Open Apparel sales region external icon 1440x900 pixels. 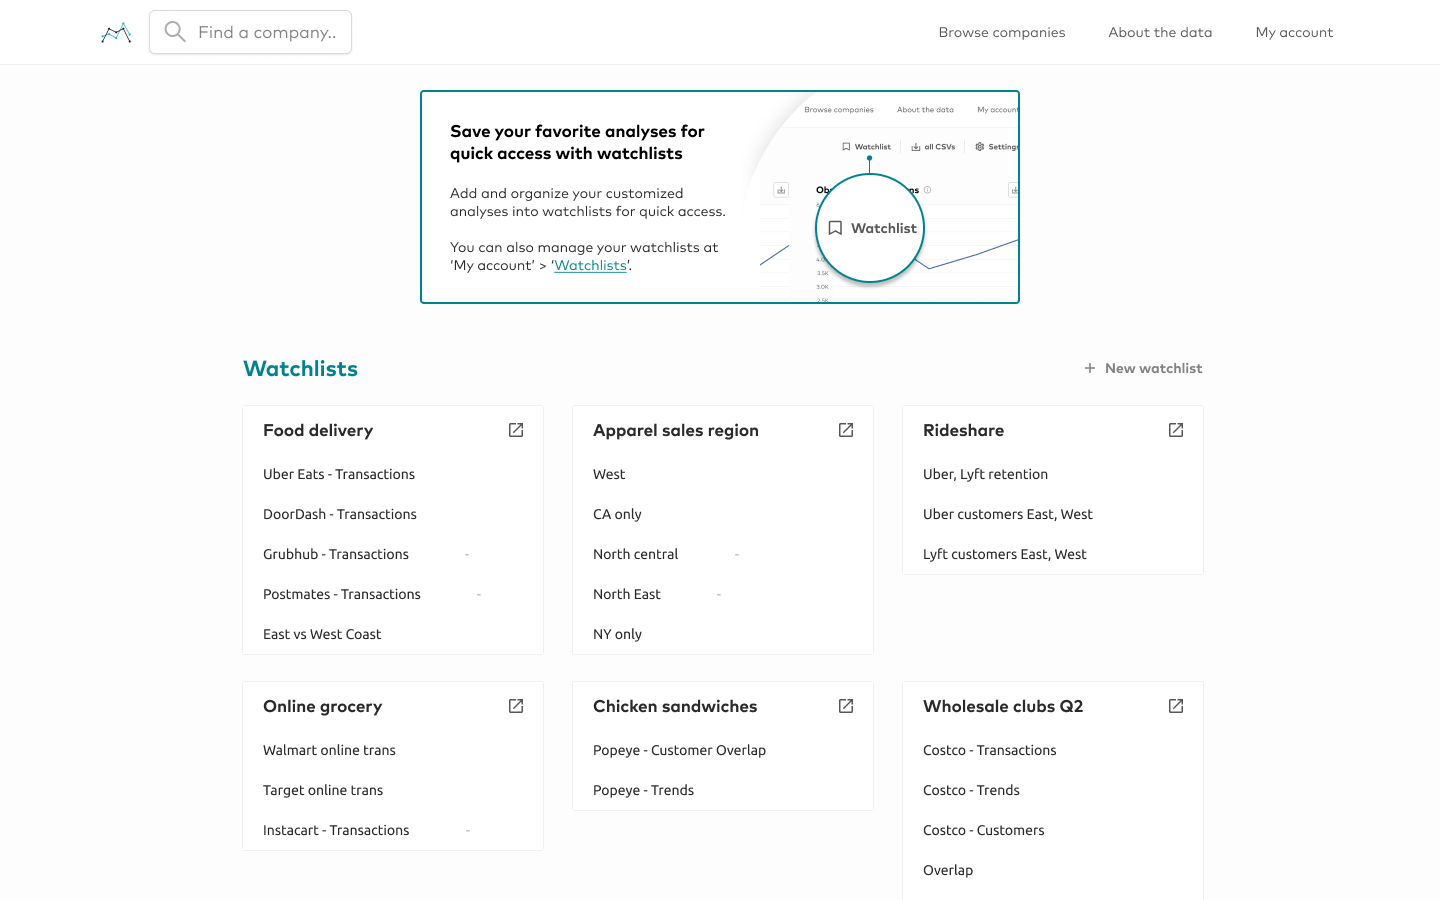846,430
